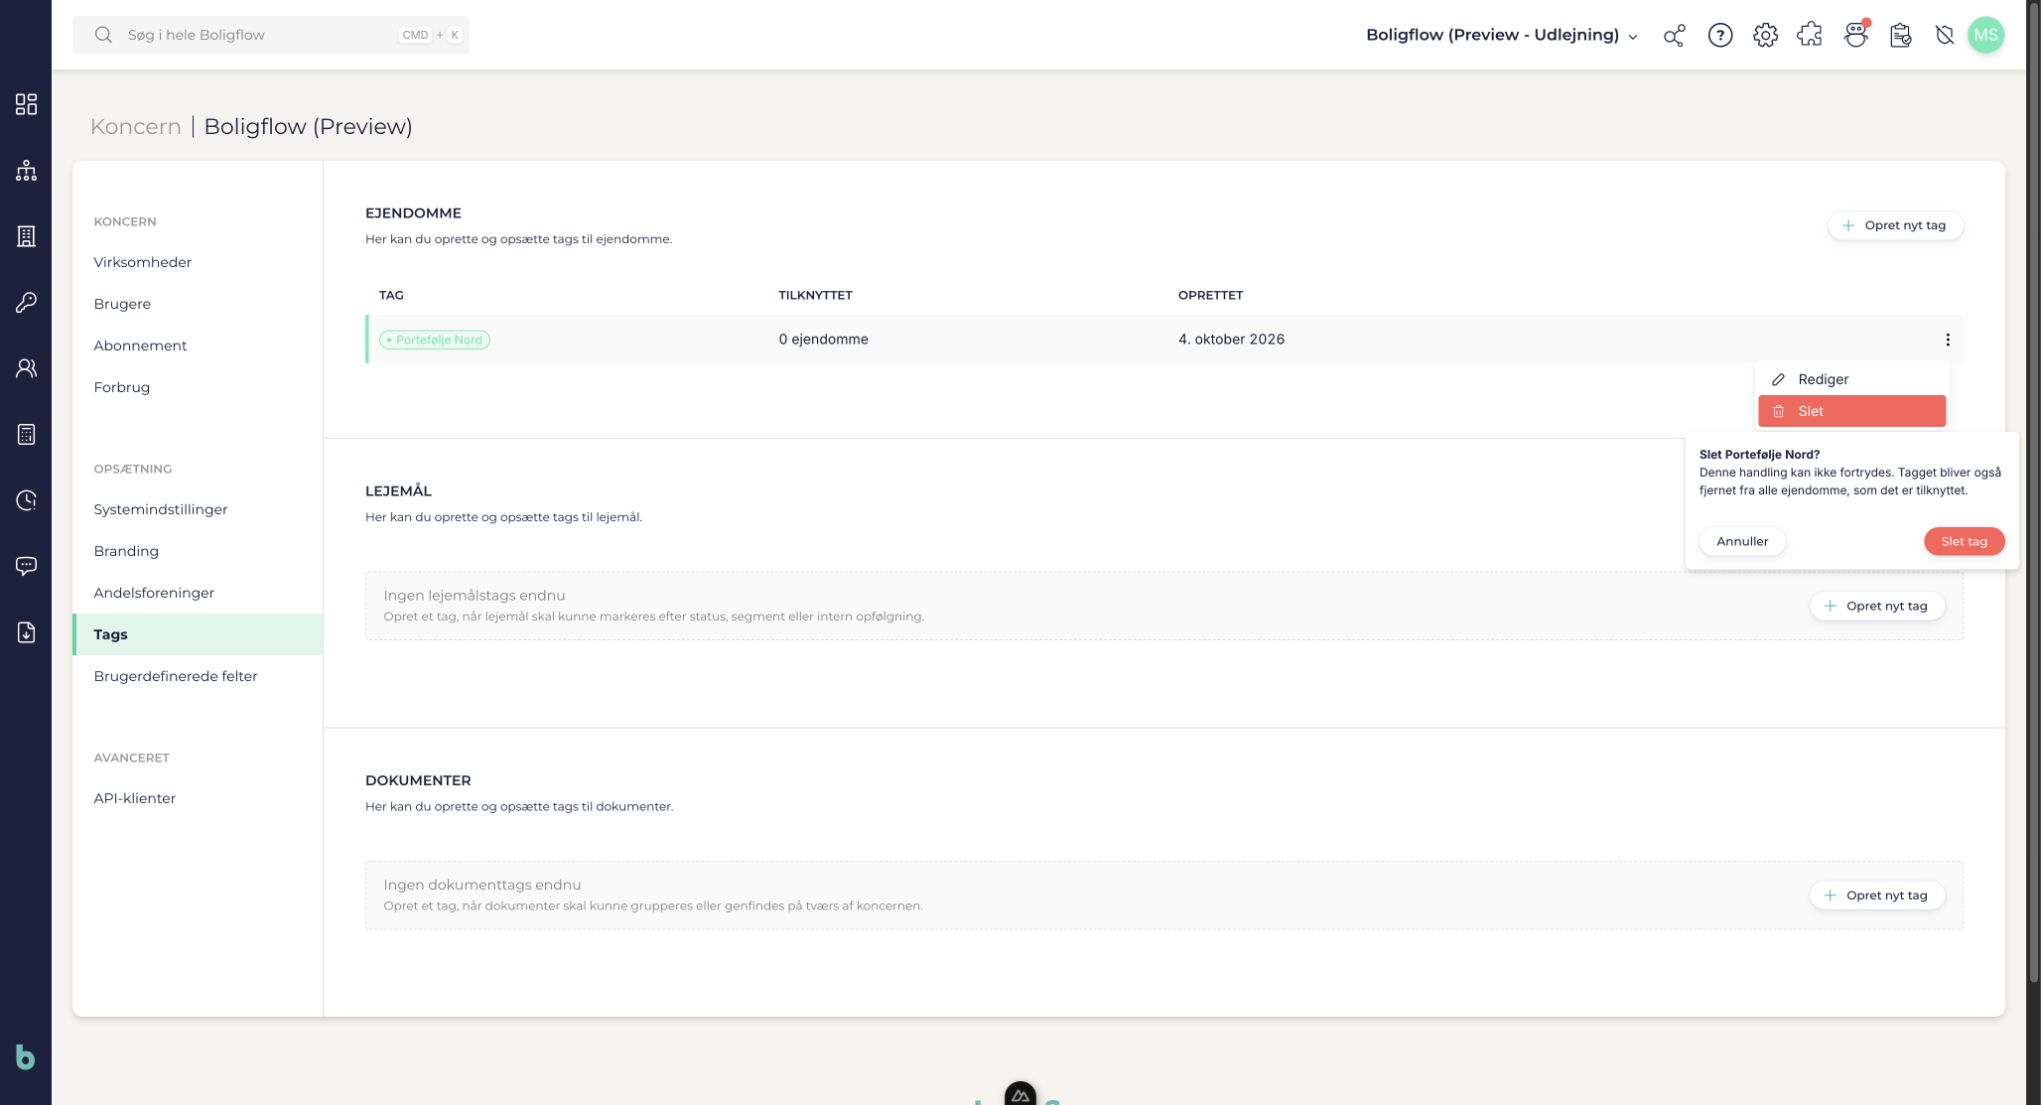Open the organization hierarchy sidebar icon
2041x1105 pixels.
tap(26, 170)
